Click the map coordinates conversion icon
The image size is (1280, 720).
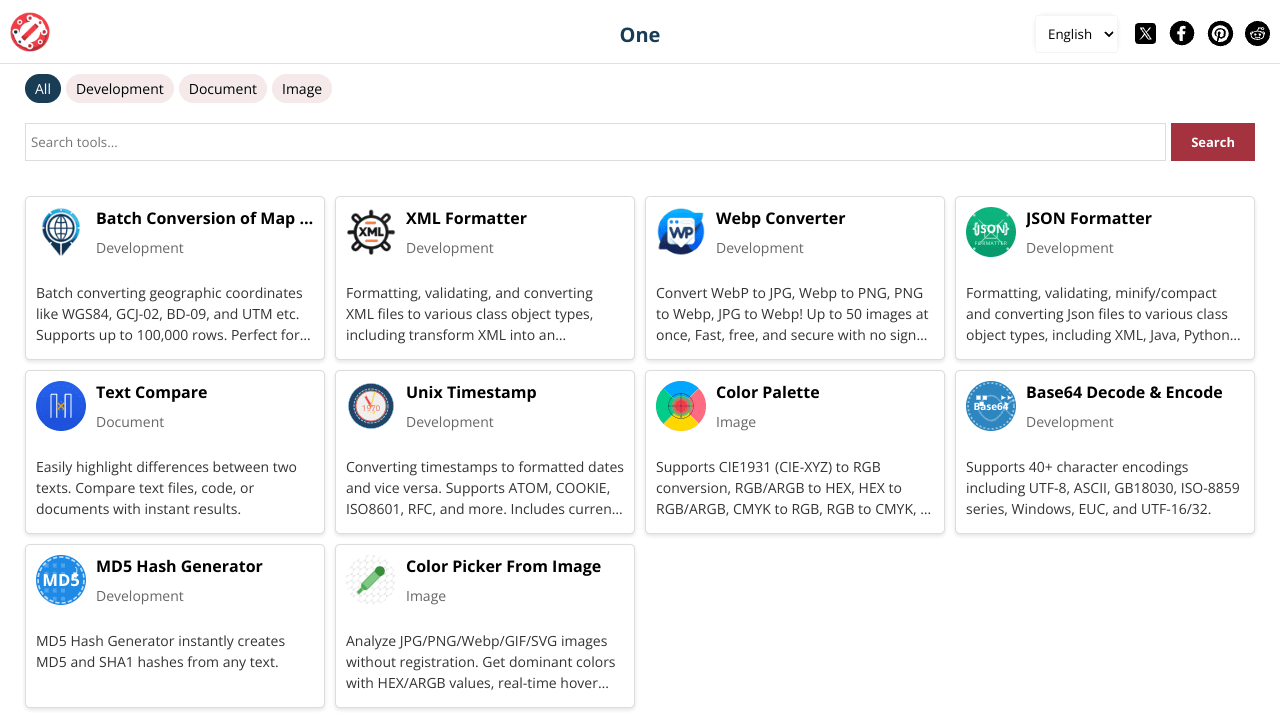coord(61,232)
